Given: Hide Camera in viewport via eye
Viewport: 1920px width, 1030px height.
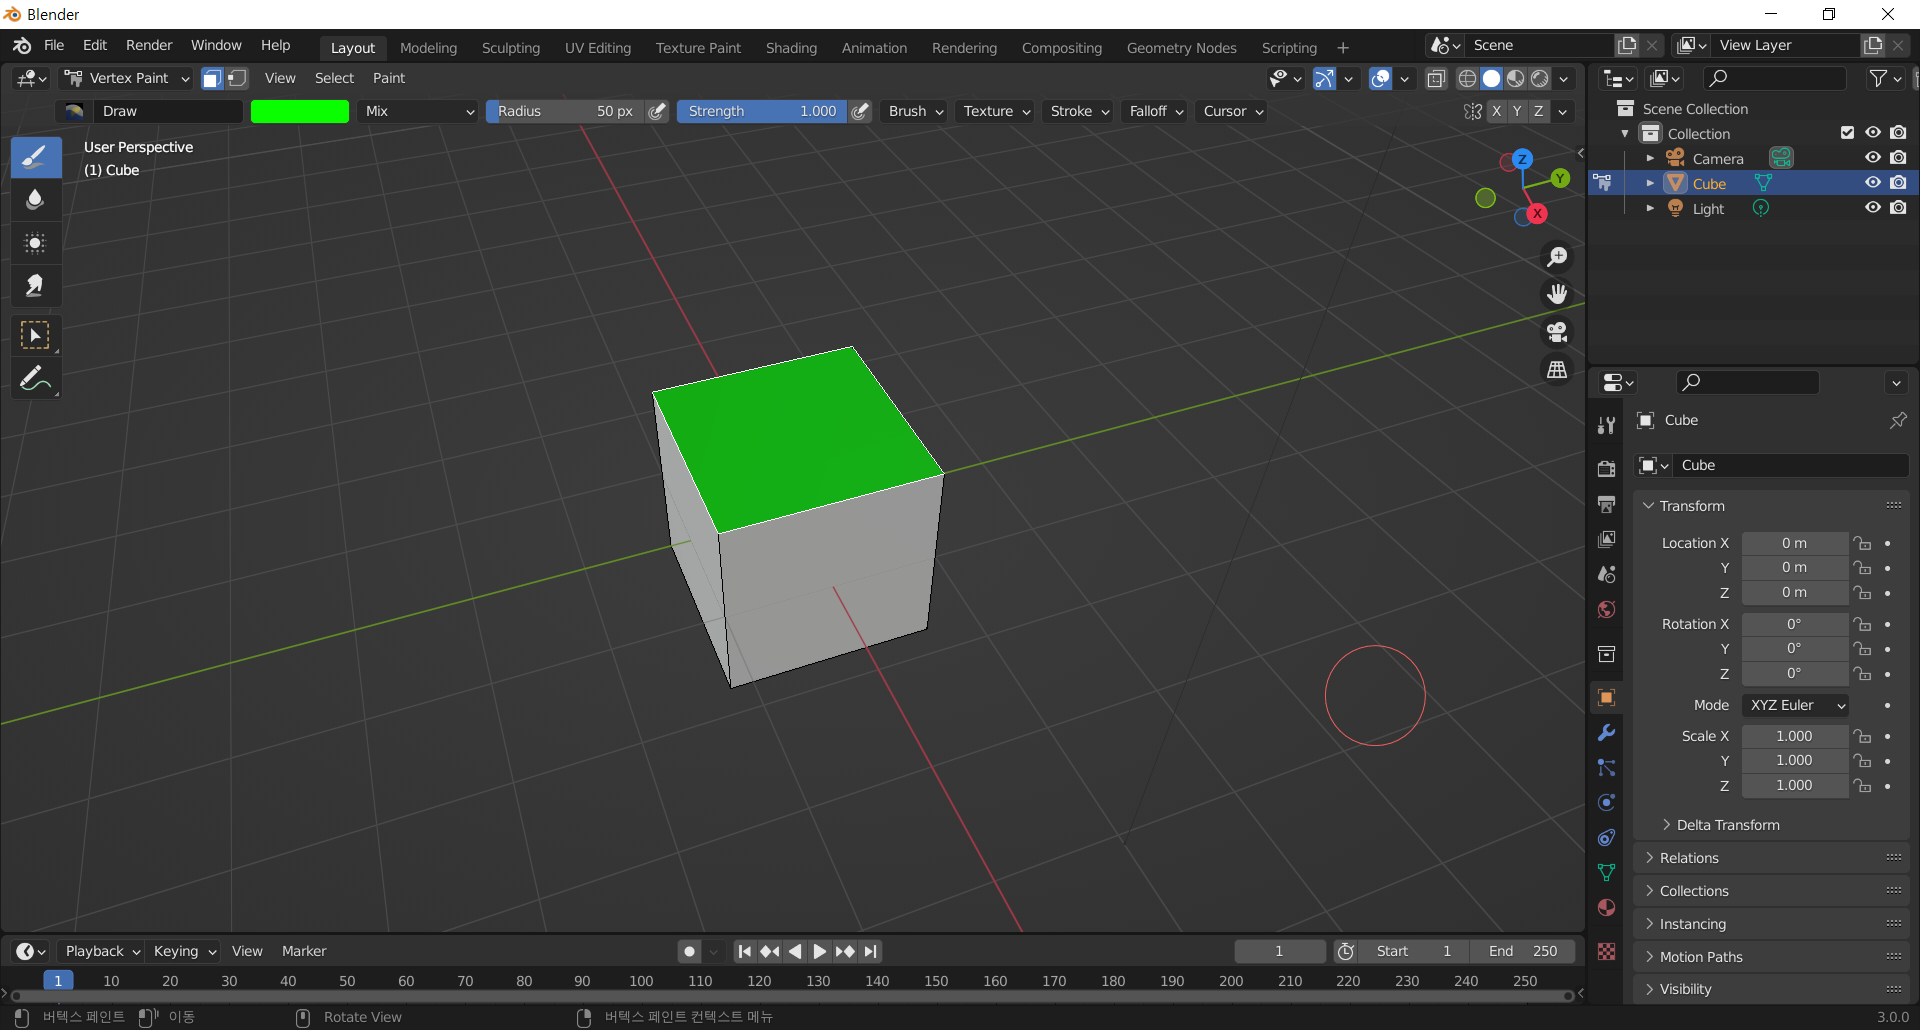Looking at the screenshot, I should point(1873,158).
